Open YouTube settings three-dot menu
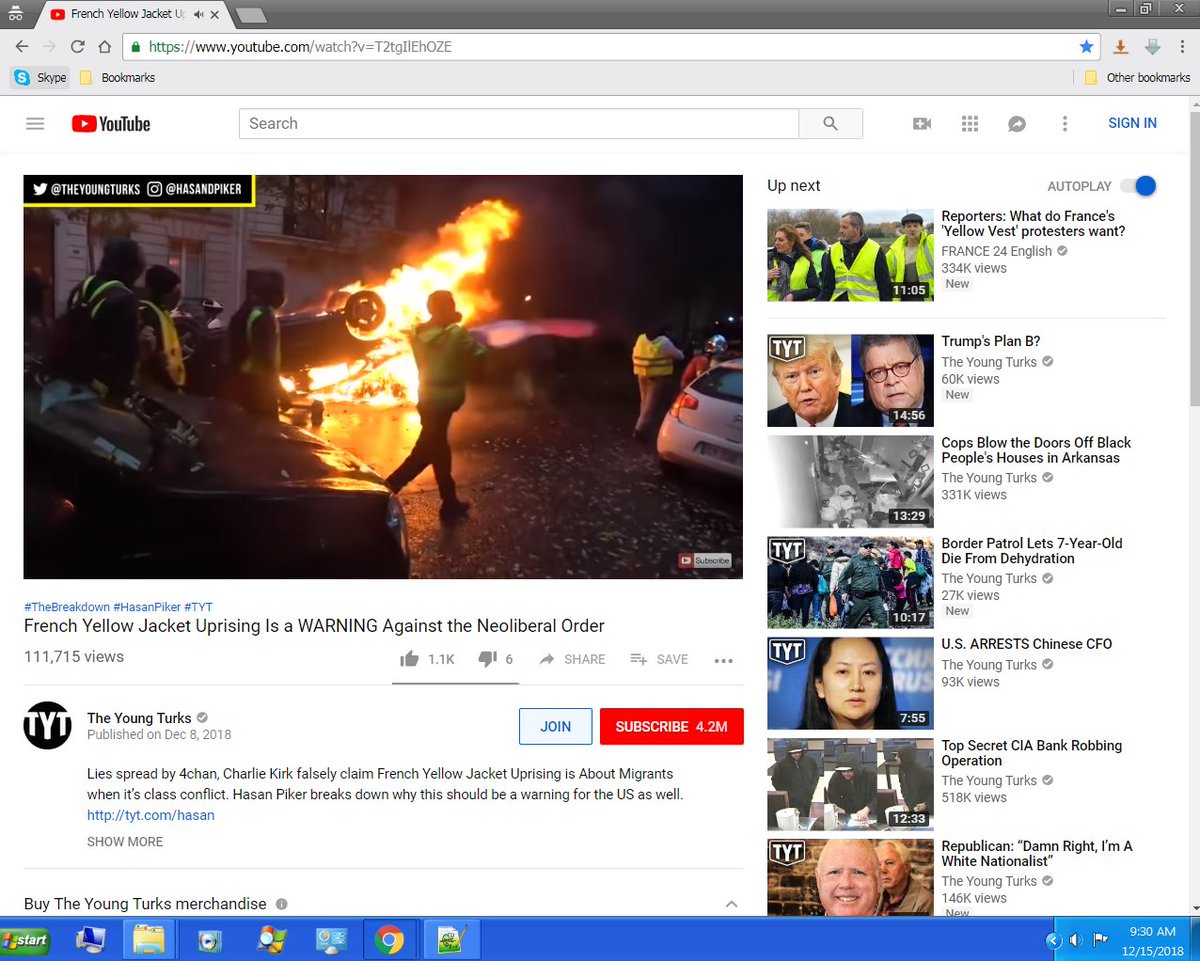The image size is (1200, 961). (1065, 124)
